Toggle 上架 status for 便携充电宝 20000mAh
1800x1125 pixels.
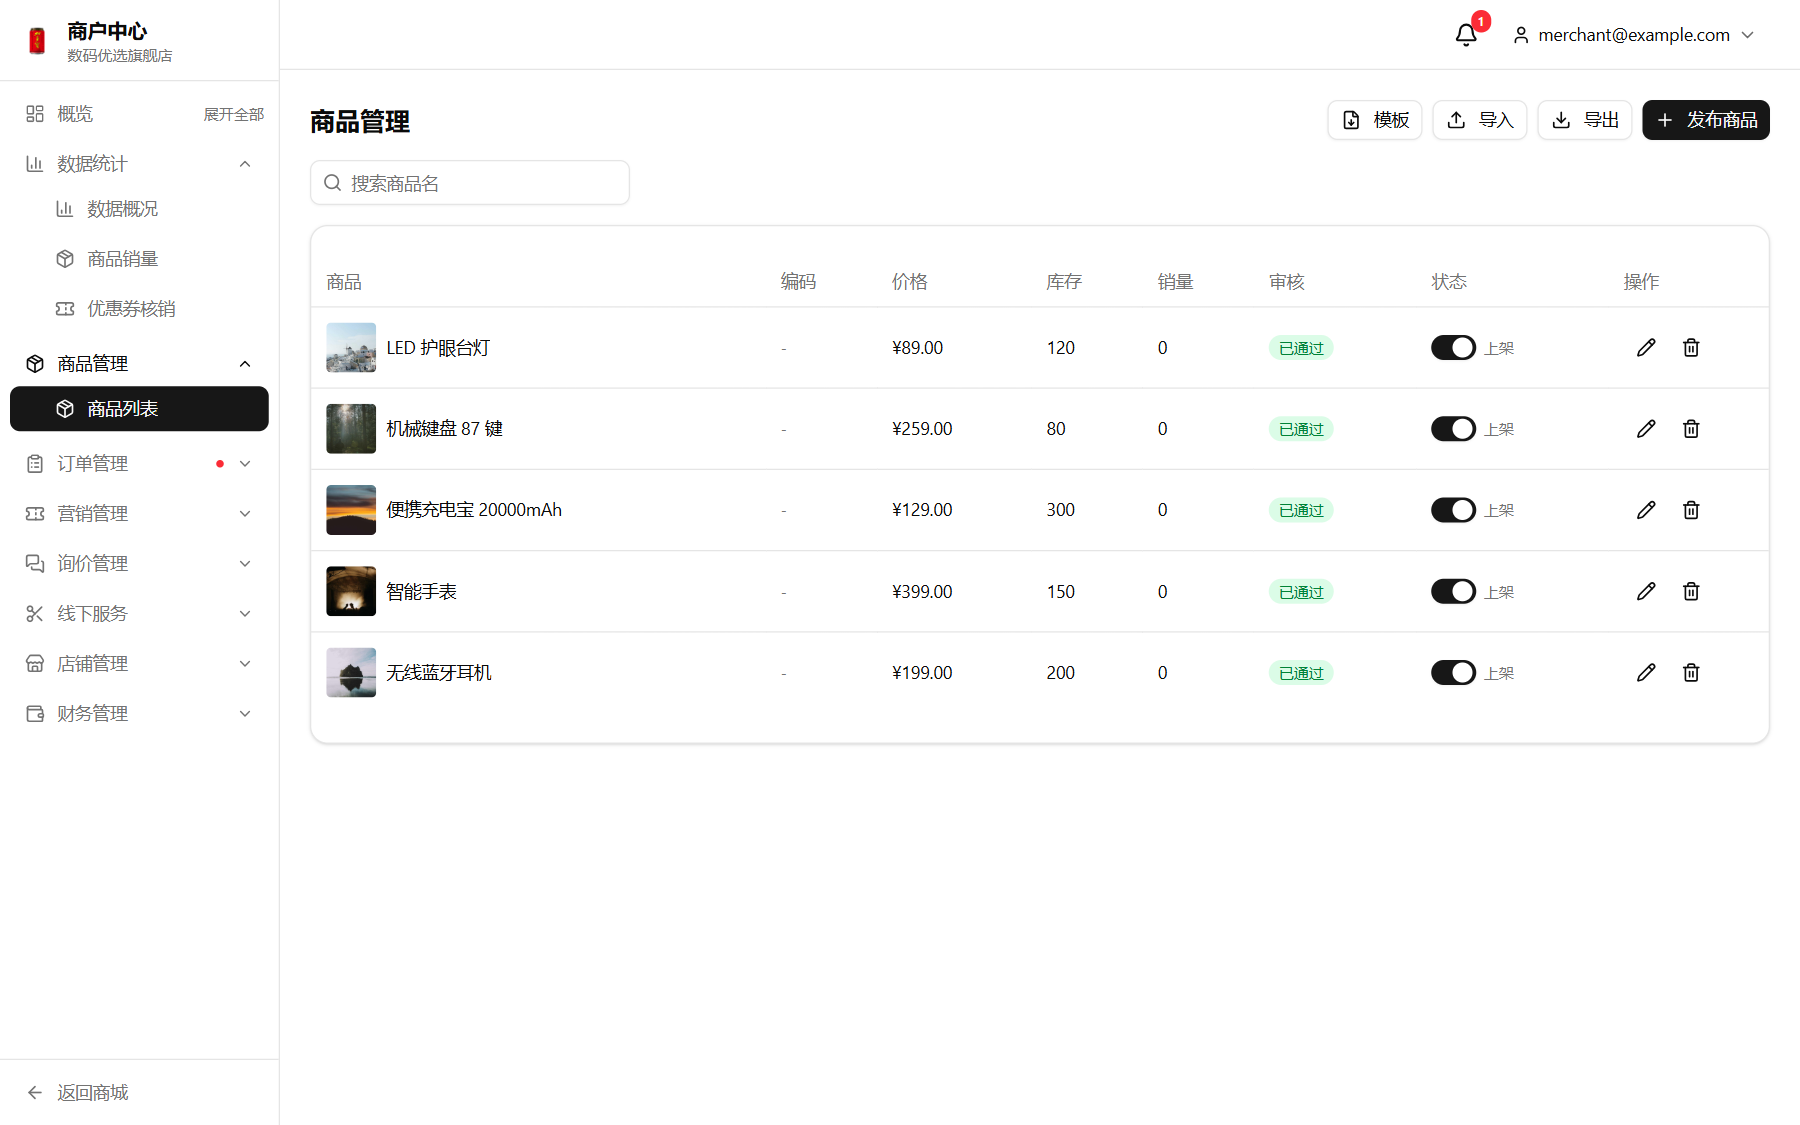1453,510
